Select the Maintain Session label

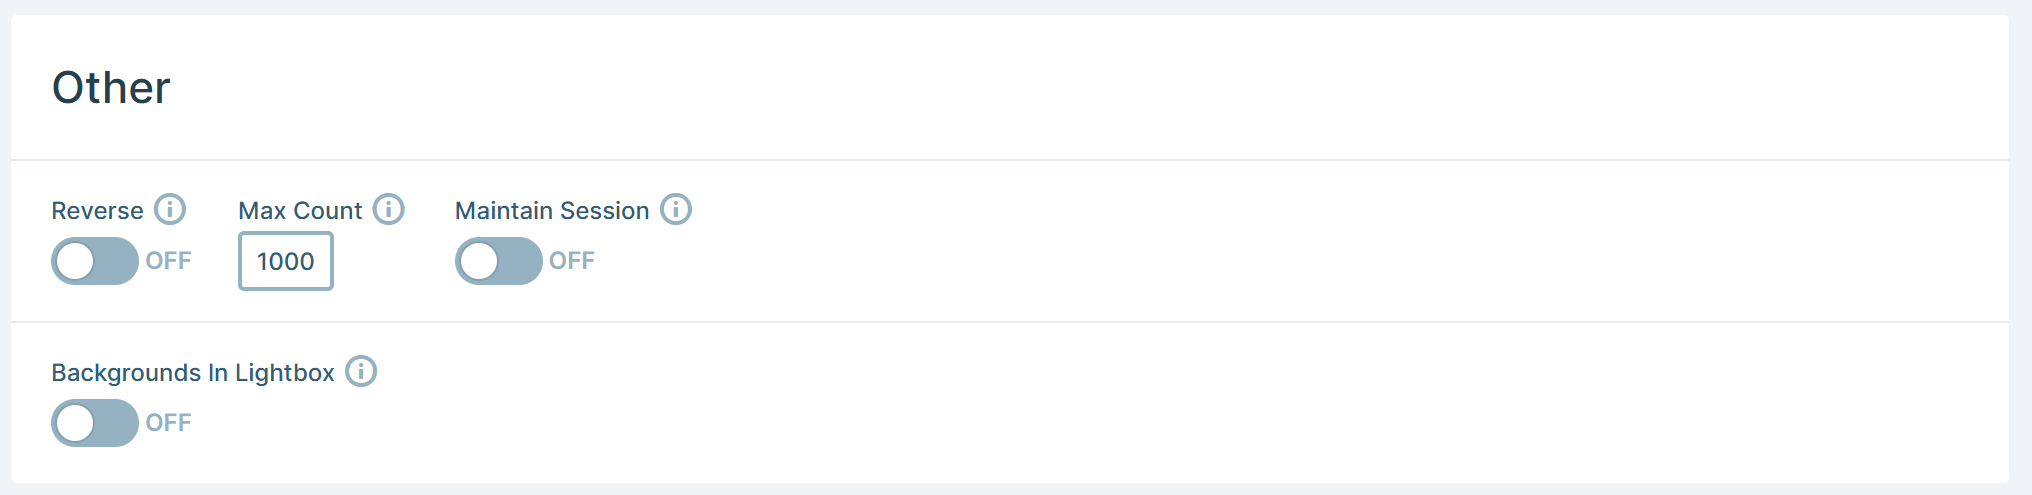point(552,211)
